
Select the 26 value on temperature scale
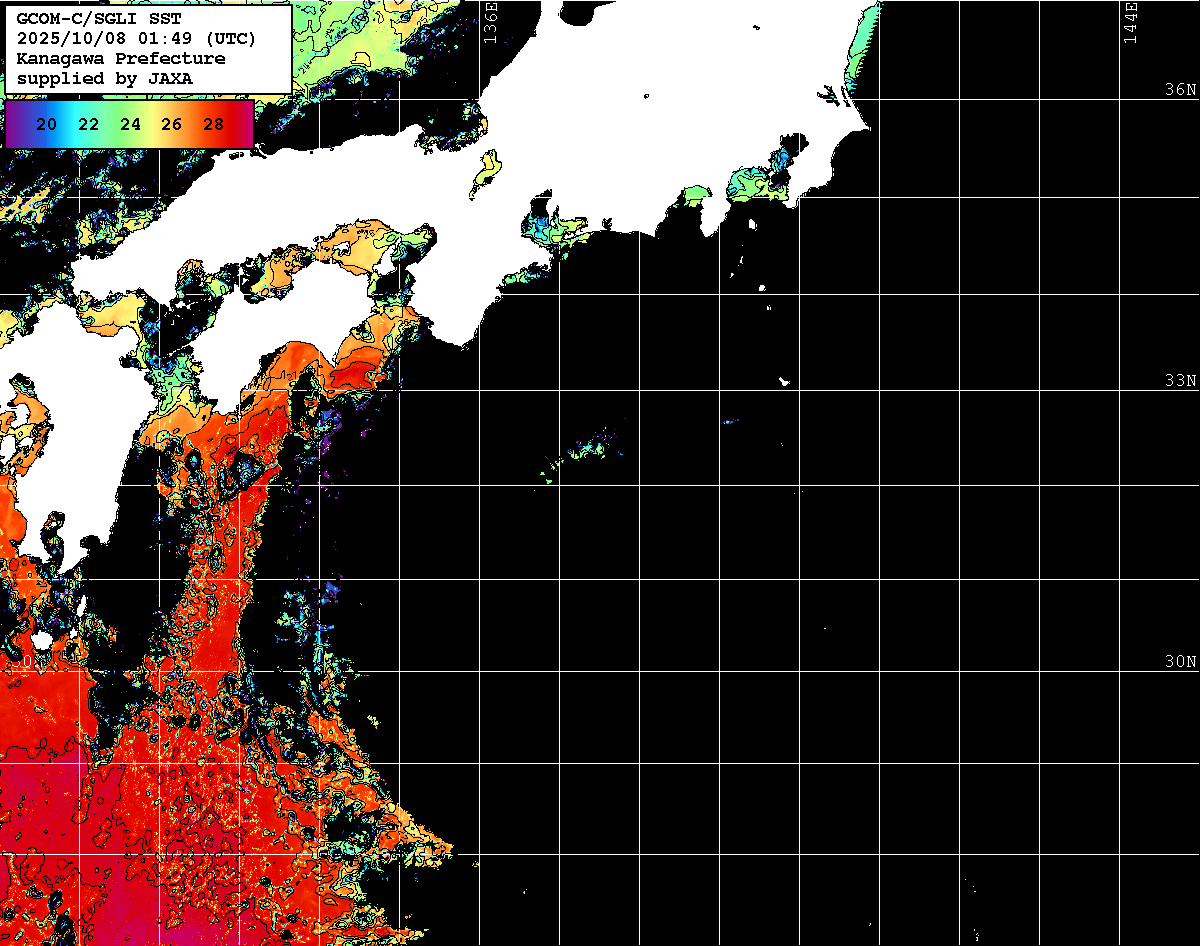click(171, 124)
